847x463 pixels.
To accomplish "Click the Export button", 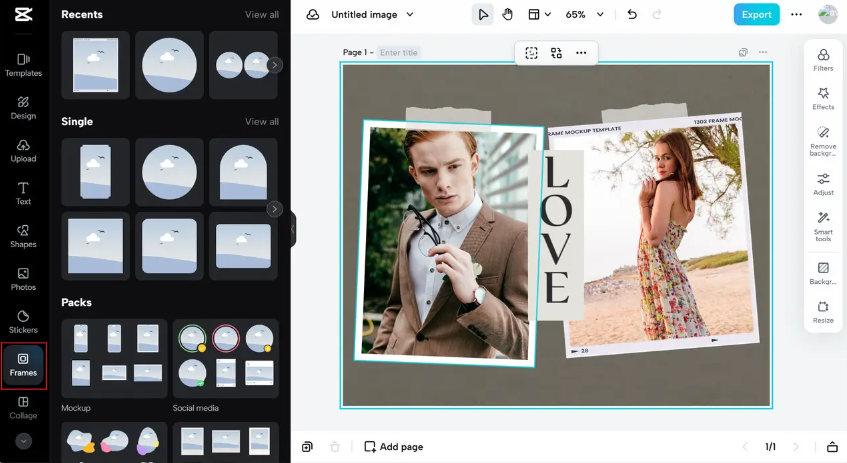I will (x=756, y=15).
